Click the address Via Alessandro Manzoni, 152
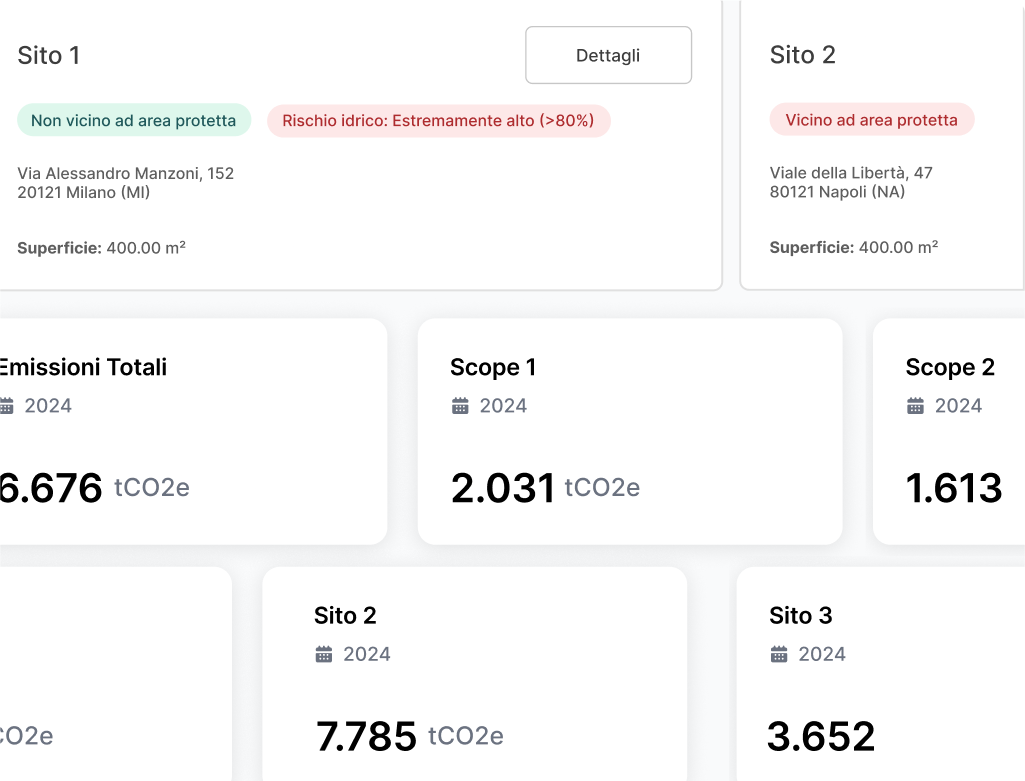This screenshot has width=1025, height=781. coord(125,173)
